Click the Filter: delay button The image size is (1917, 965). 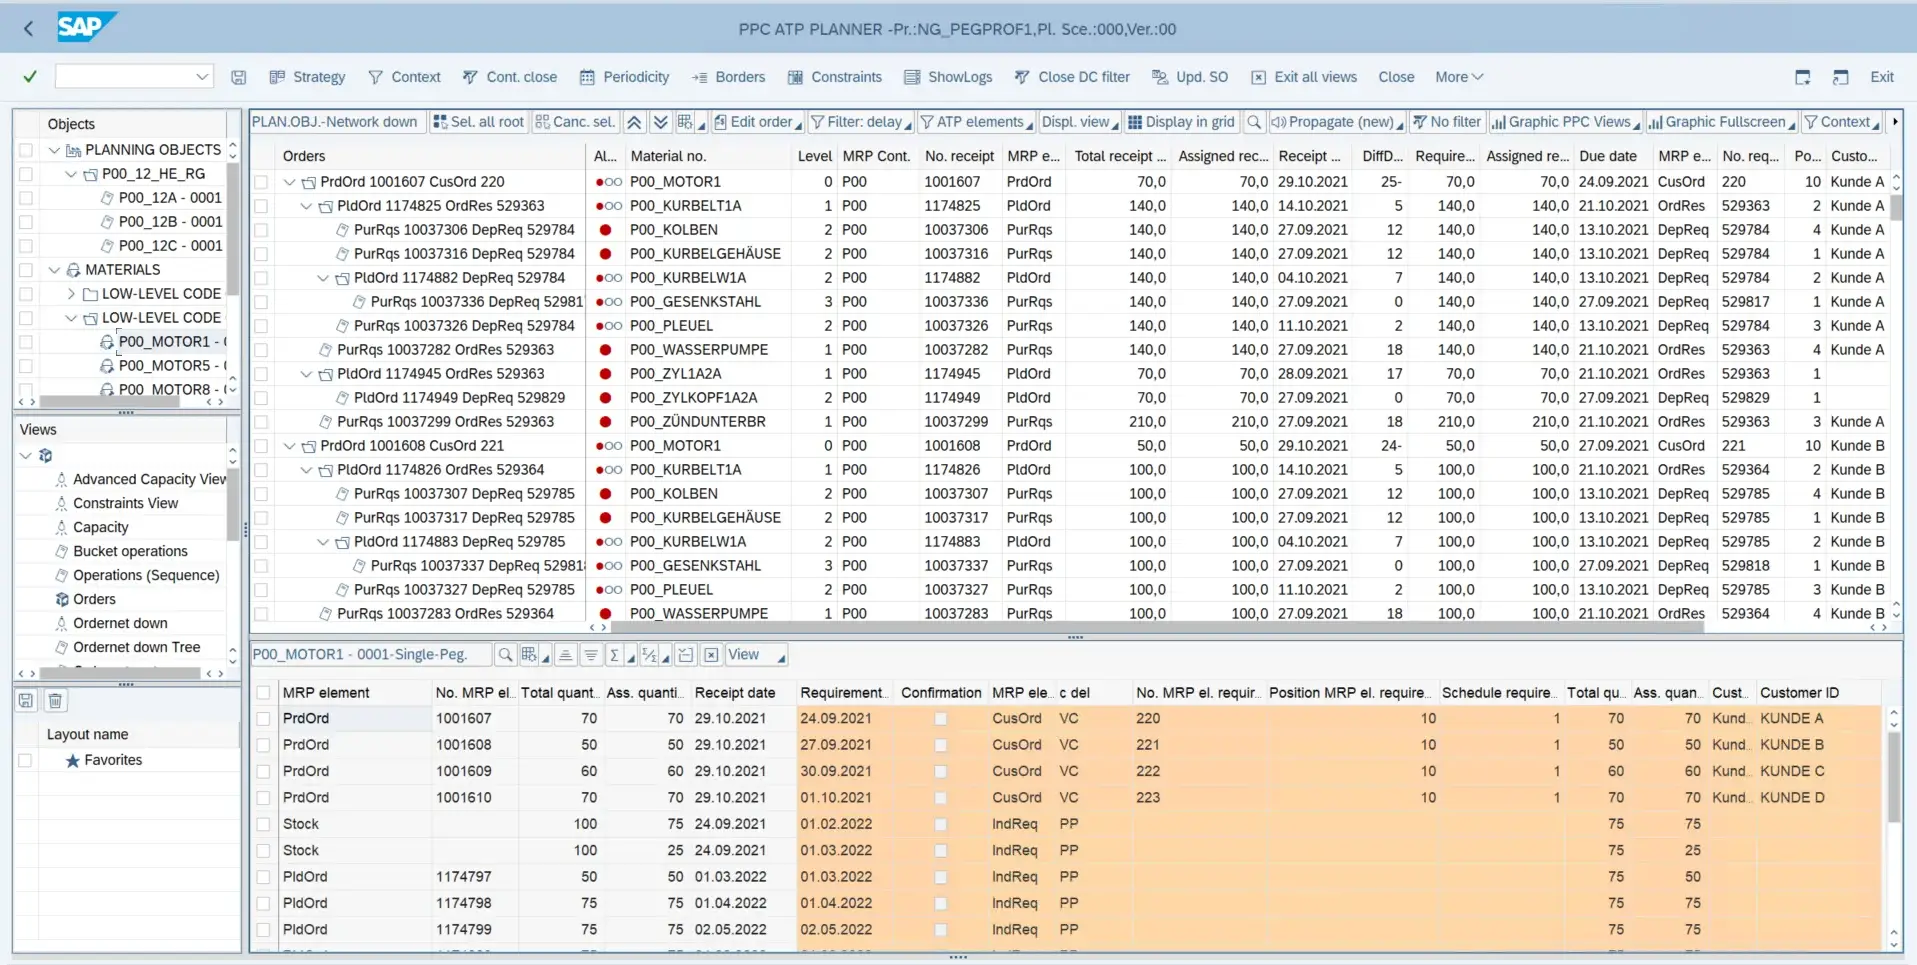pyautogui.click(x=861, y=122)
